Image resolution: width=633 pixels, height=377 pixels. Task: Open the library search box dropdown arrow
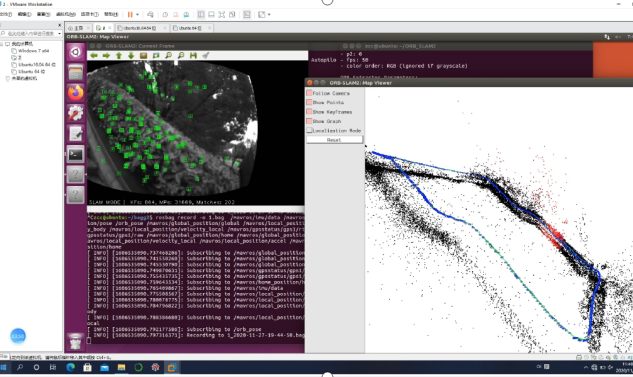(59, 34)
